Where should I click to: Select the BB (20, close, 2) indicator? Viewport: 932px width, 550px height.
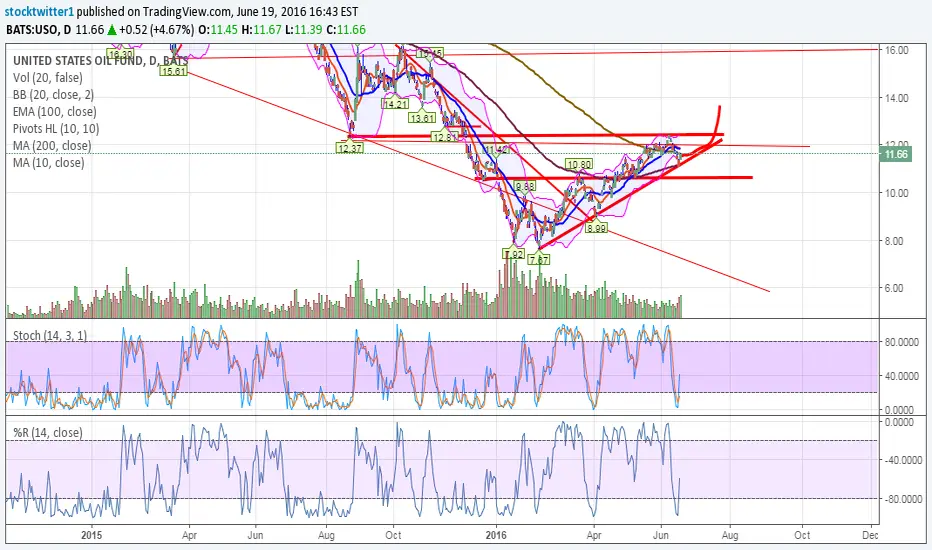tap(53, 95)
